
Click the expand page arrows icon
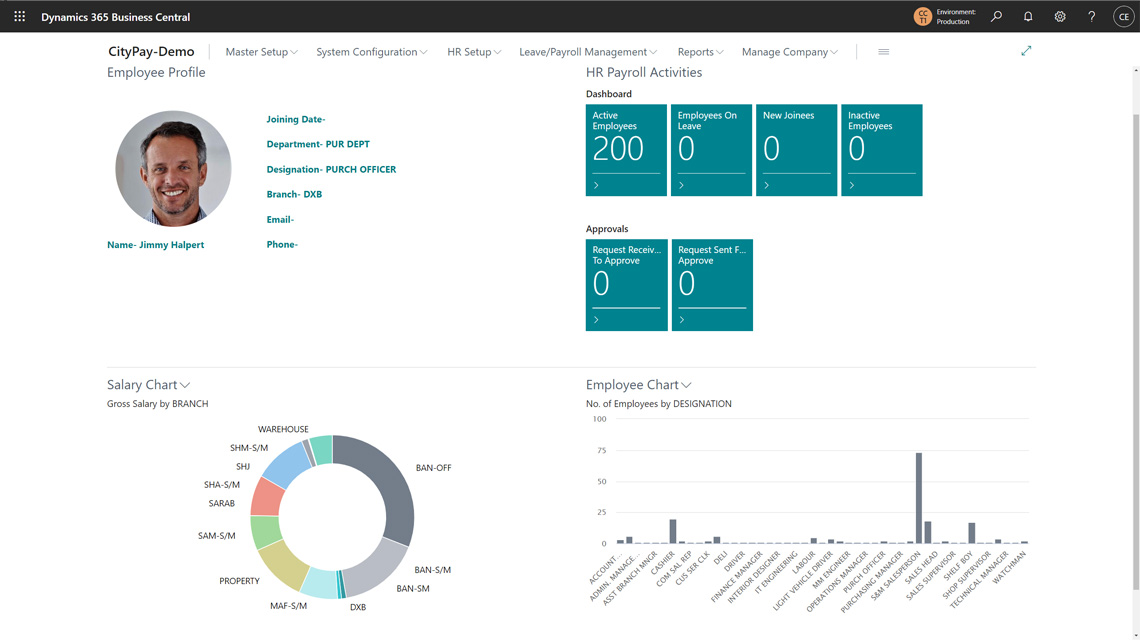tap(1026, 51)
